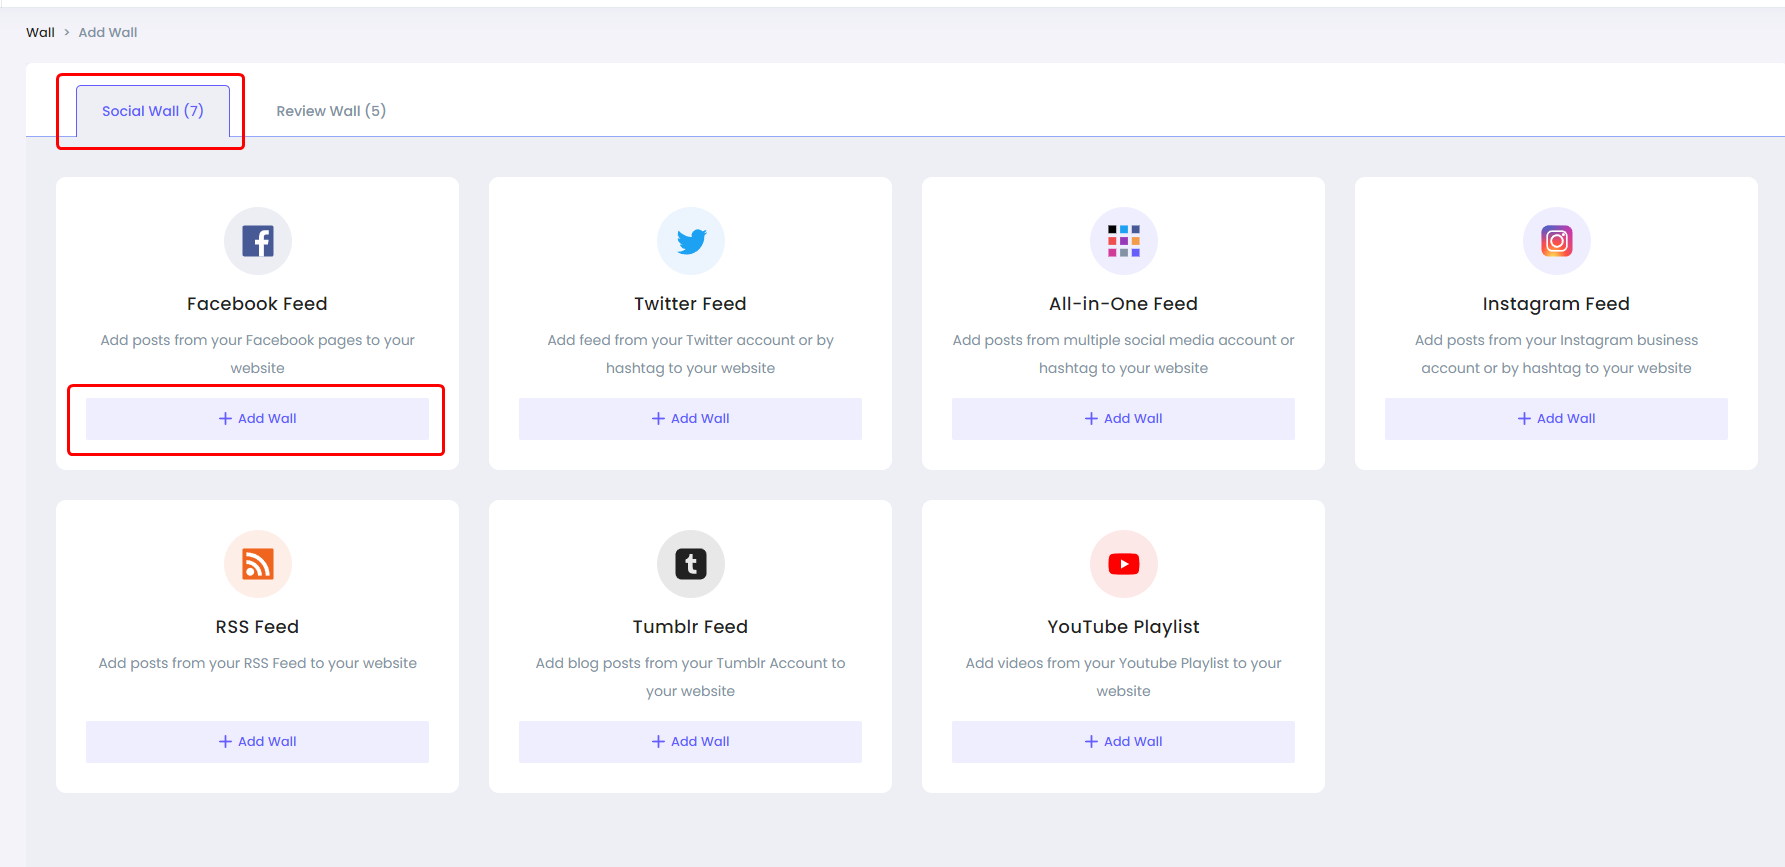Add Wall for Facebook Feed
The height and width of the screenshot is (867, 1785).
point(258,419)
